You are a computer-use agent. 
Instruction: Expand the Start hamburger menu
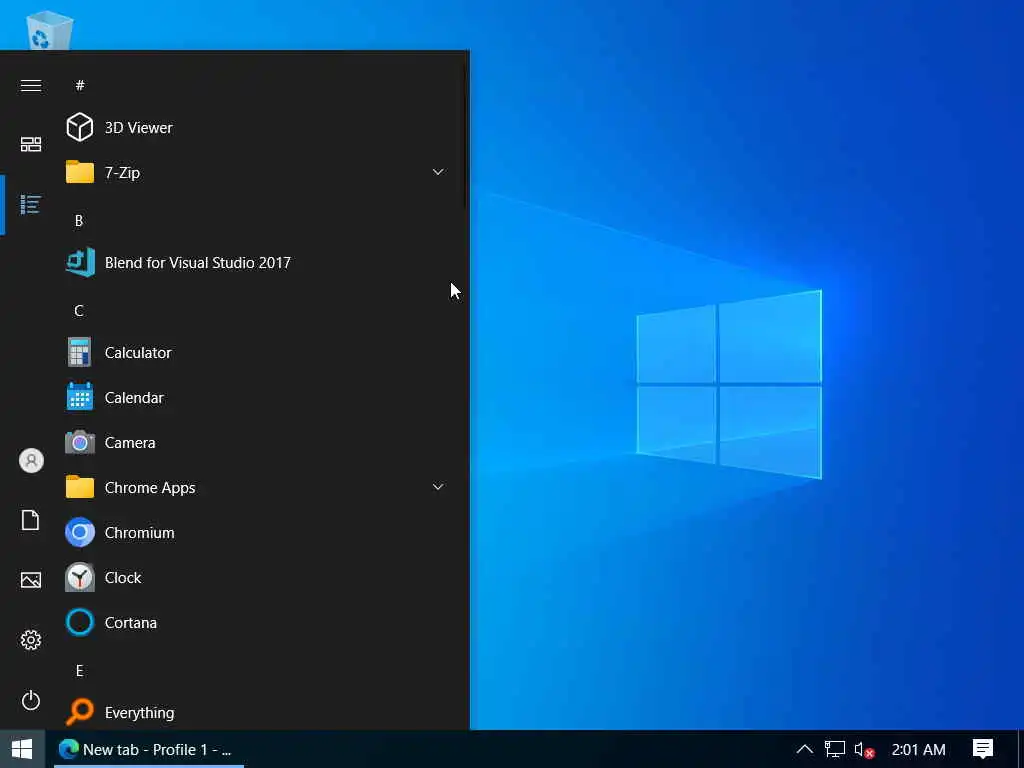tap(31, 86)
